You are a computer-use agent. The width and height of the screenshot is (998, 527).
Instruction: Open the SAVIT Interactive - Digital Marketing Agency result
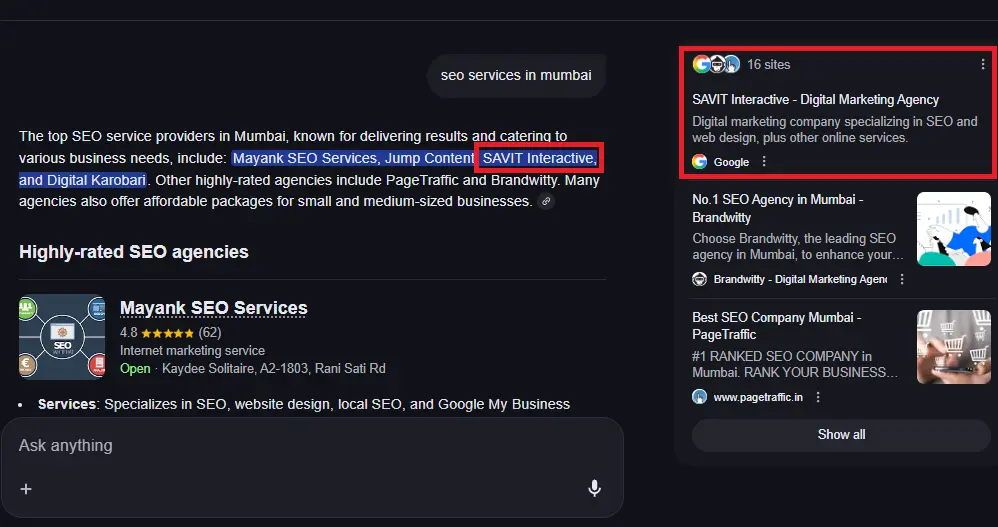815,100
